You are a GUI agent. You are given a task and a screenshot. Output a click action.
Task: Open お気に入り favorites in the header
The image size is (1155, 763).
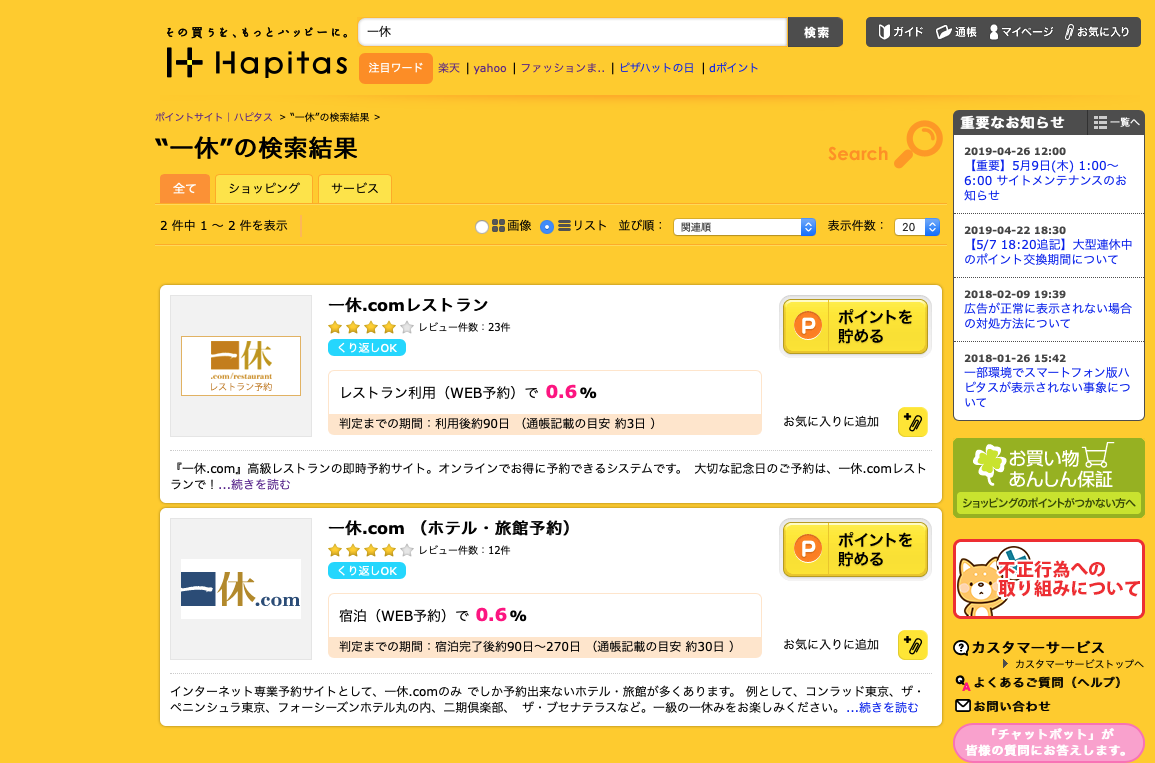(1097, 32)
